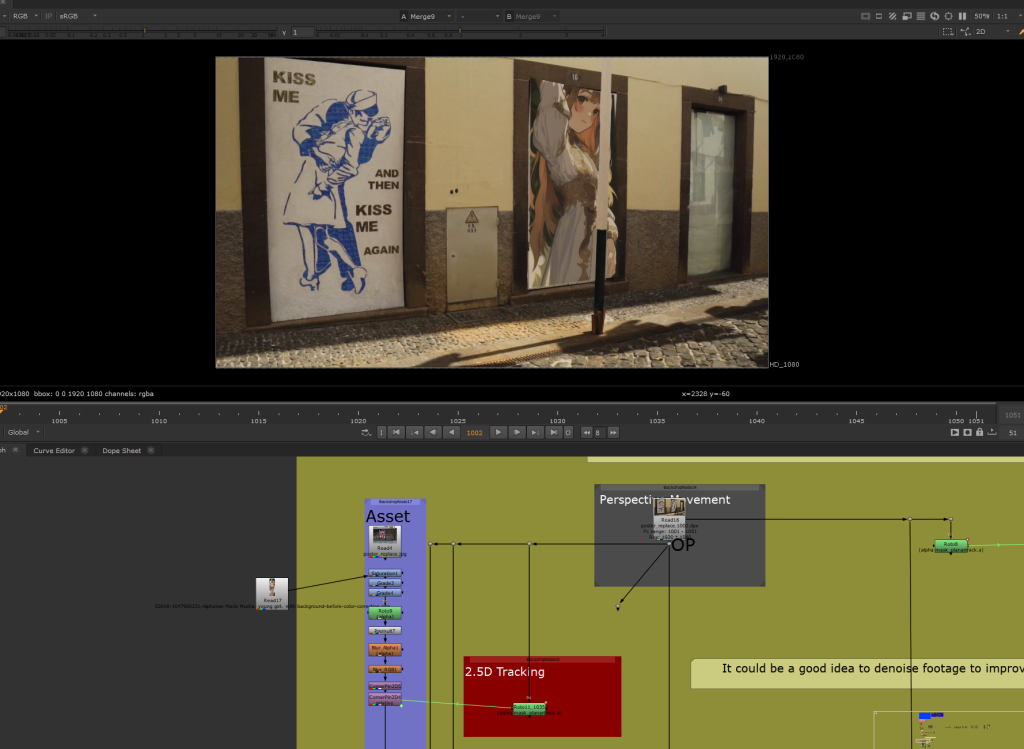Image resolution: width=1024 pixels, height=749 pixels.
Task: Click the refresh viewer circular-arrows icon
Action: [935, 16]
